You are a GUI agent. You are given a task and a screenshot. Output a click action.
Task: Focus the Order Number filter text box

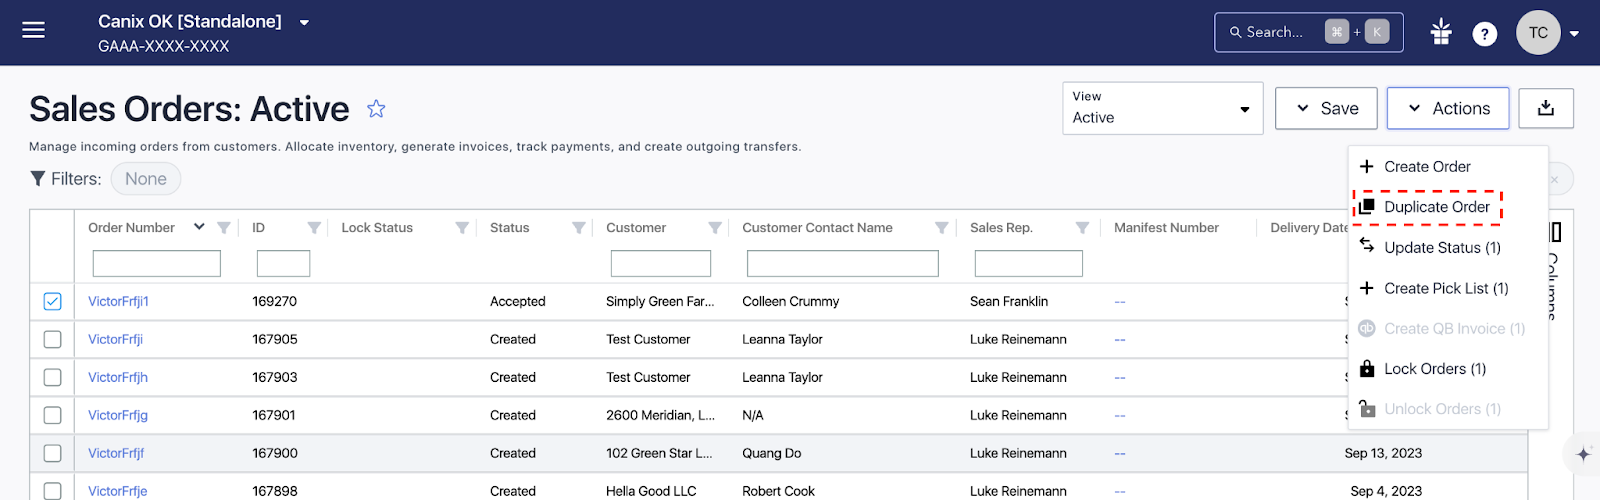point(156,263)
